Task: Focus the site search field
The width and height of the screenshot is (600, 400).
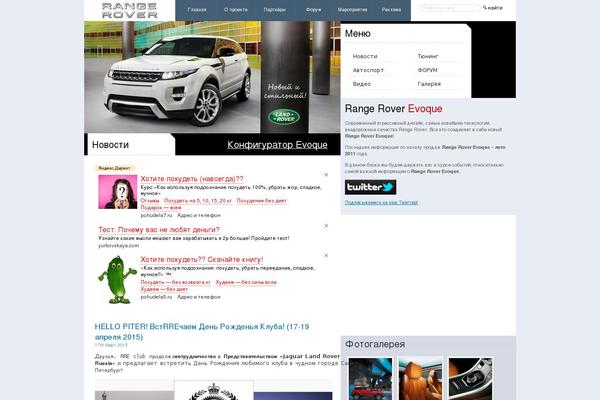Action: click(x=449, y=8)
